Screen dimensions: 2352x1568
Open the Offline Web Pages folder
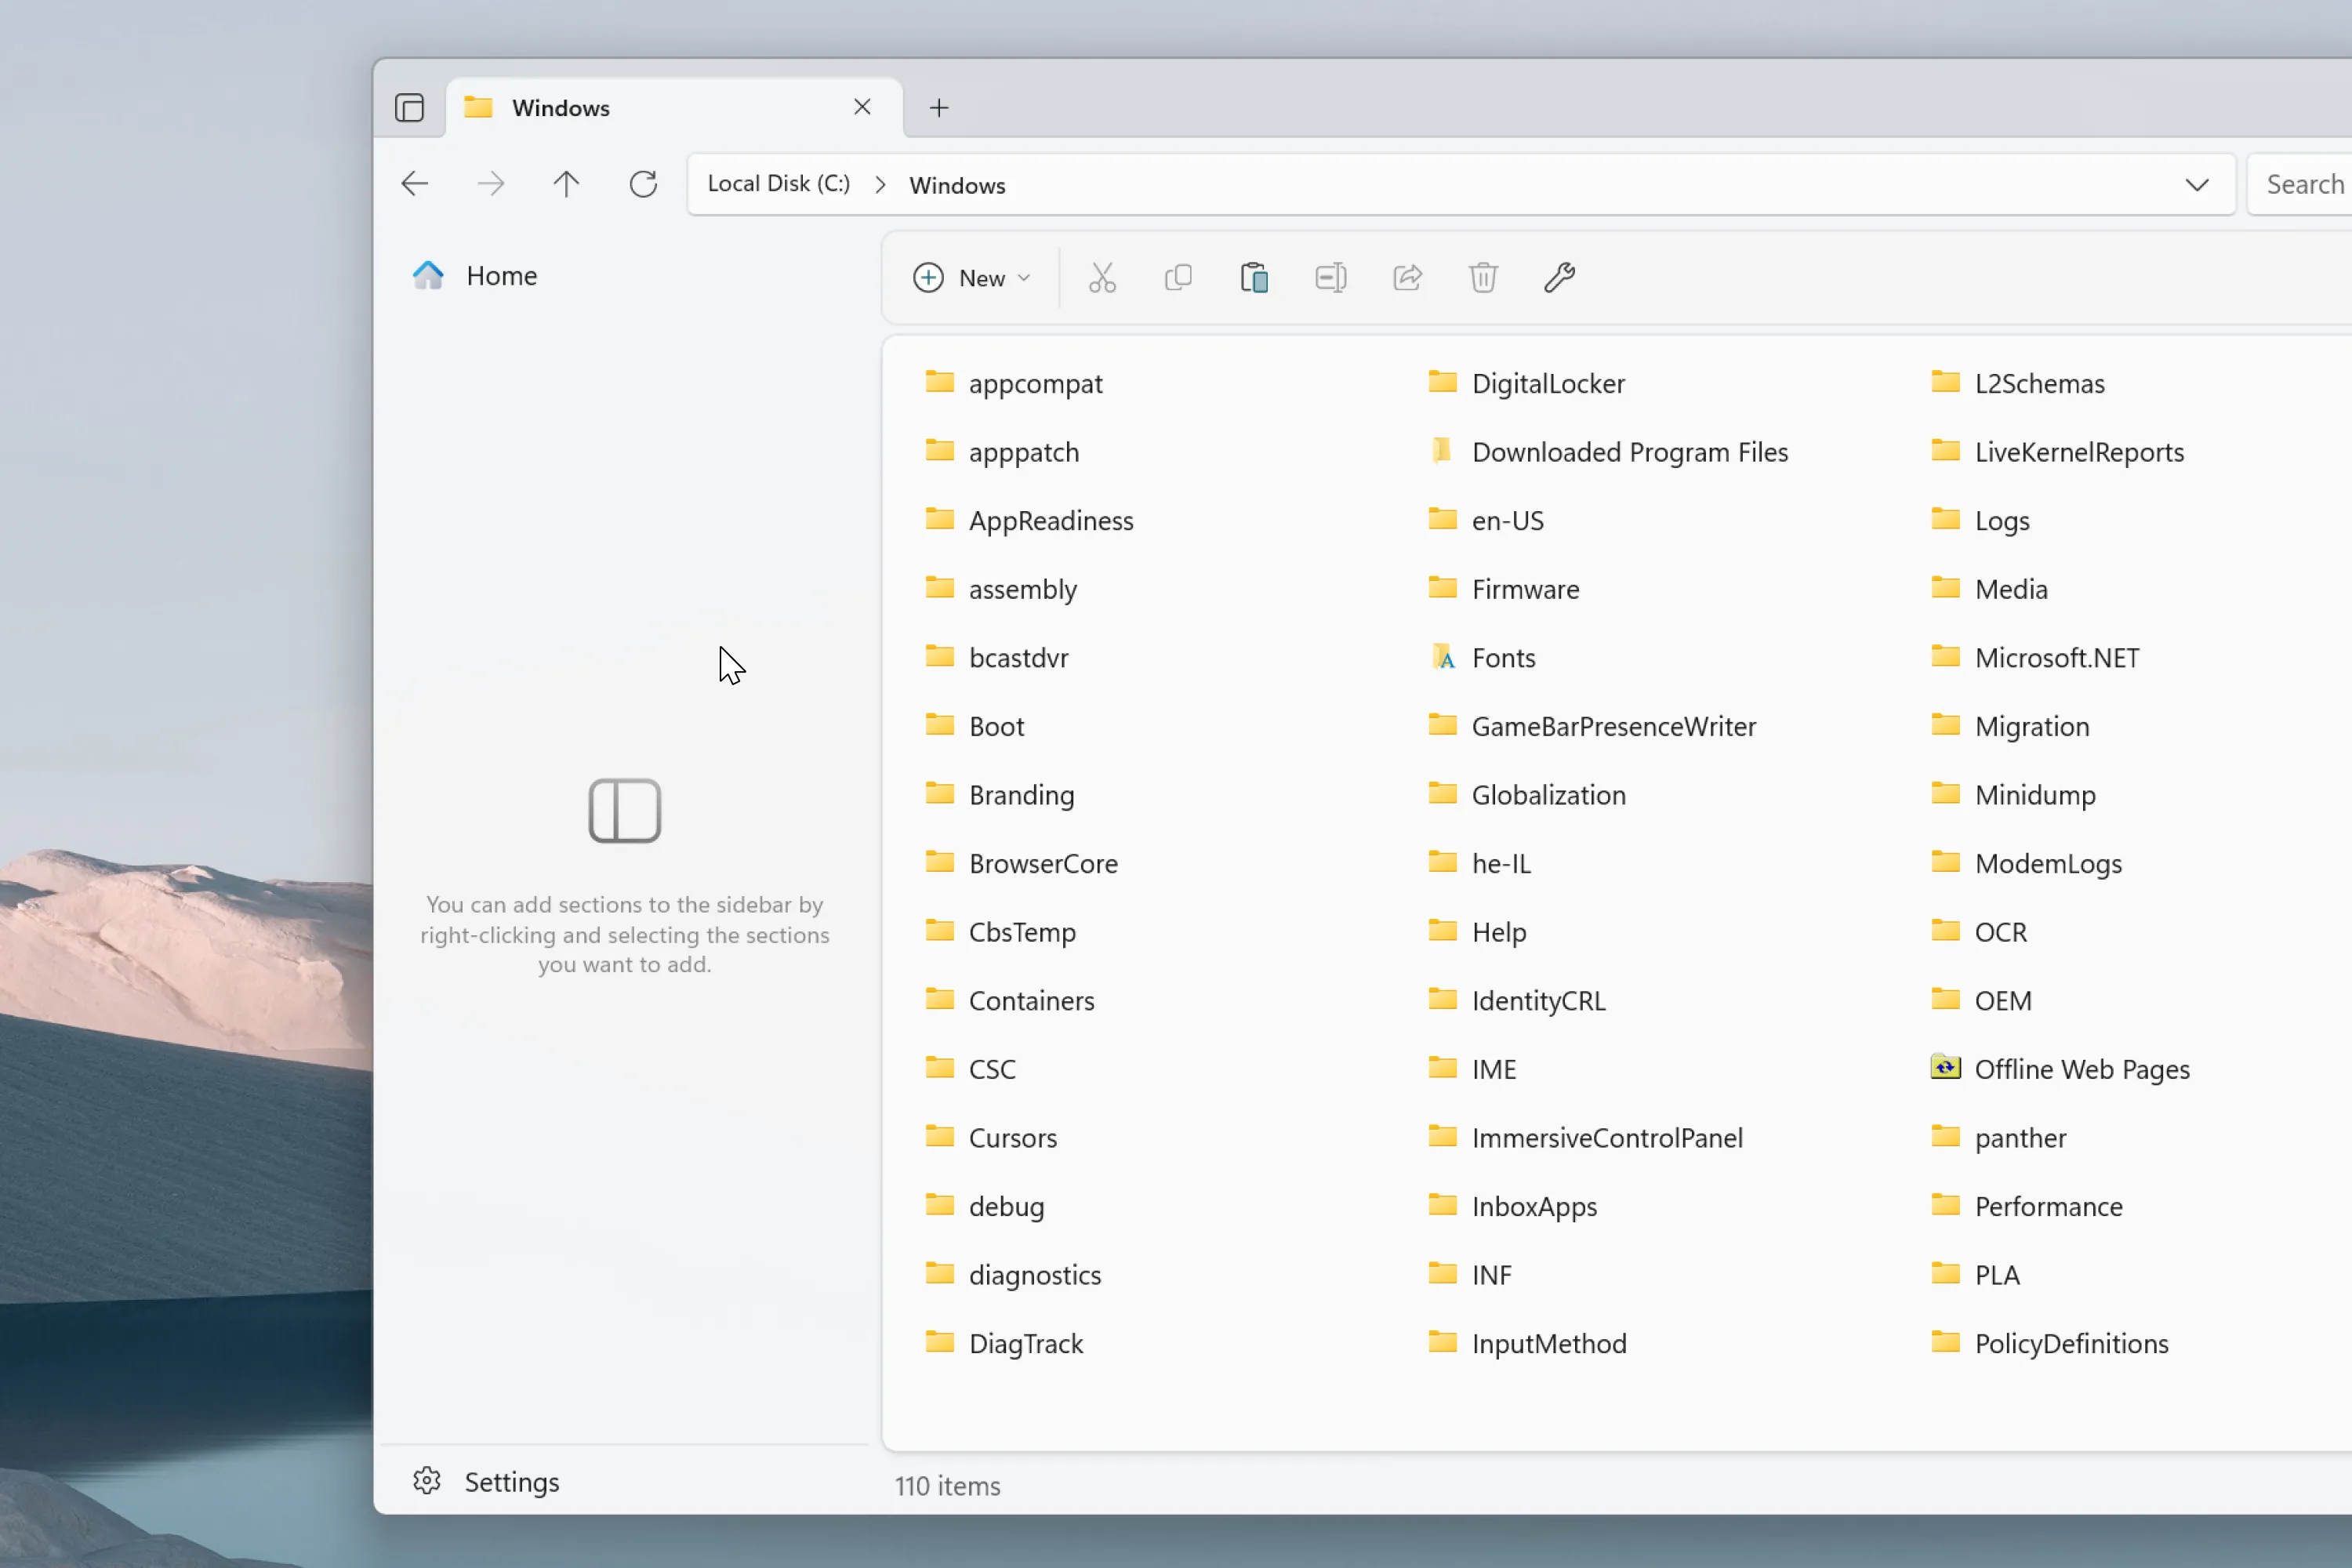[2081, 1068]
